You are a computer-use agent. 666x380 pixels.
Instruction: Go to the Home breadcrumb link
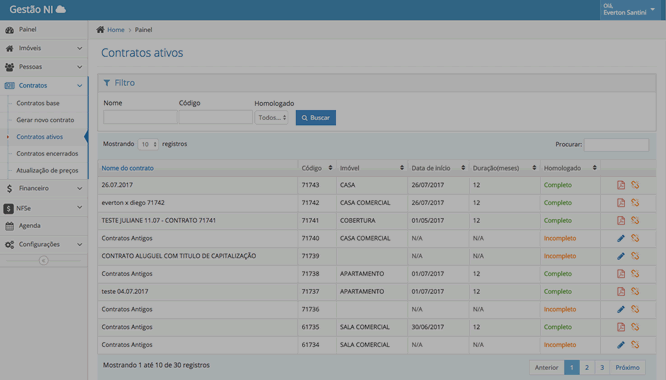click(116, 30)
